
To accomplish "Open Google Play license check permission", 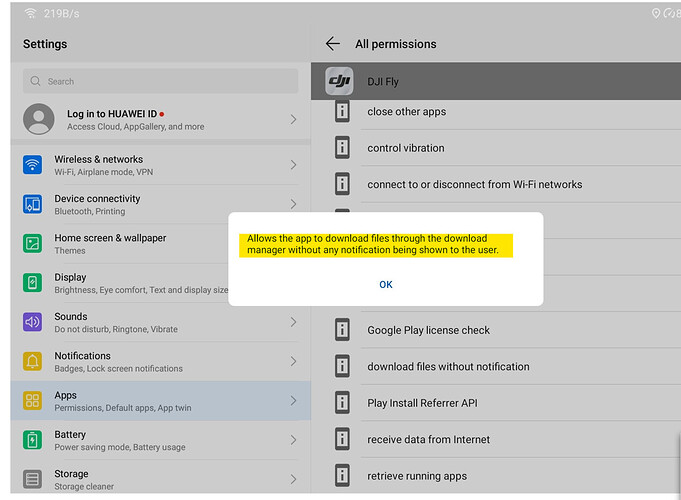I will coord(496,330).
